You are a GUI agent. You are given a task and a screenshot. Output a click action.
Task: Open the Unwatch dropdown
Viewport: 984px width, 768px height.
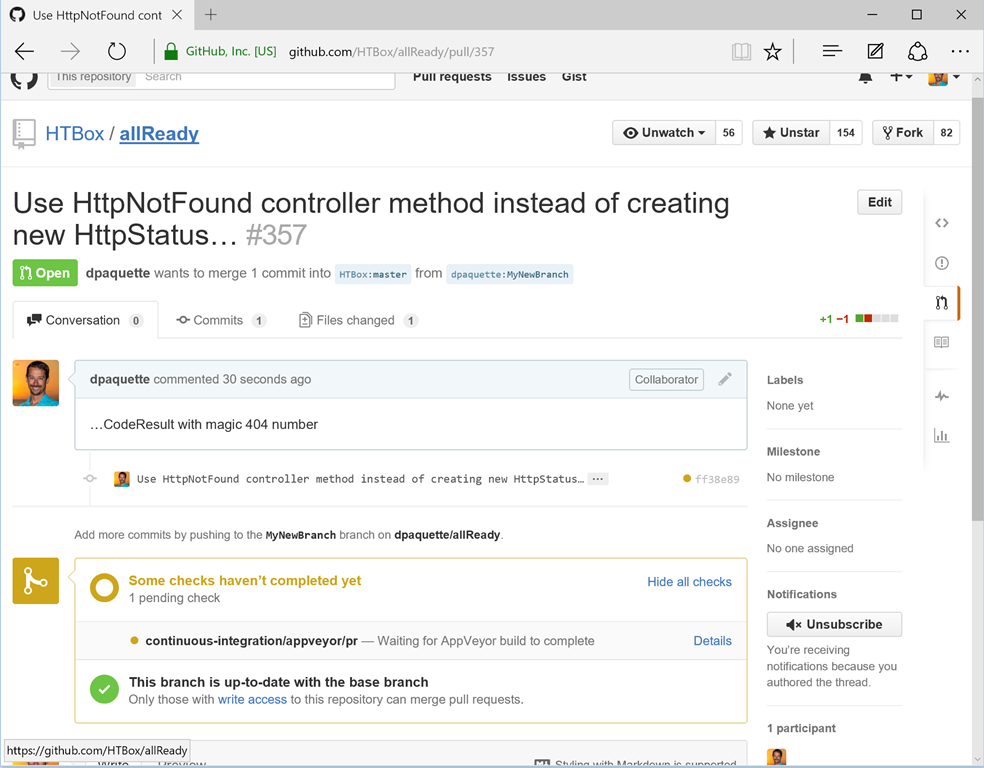click(x=664, y=133)
